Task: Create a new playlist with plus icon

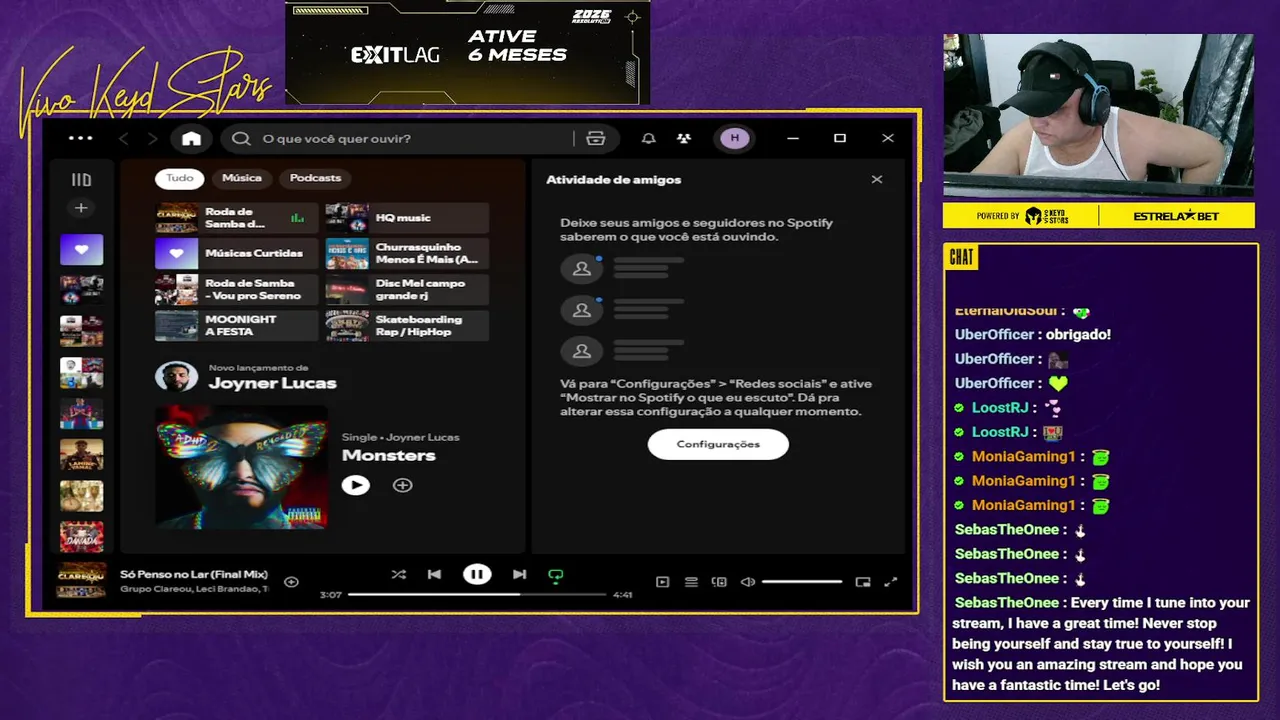Action: click(81, 208)
